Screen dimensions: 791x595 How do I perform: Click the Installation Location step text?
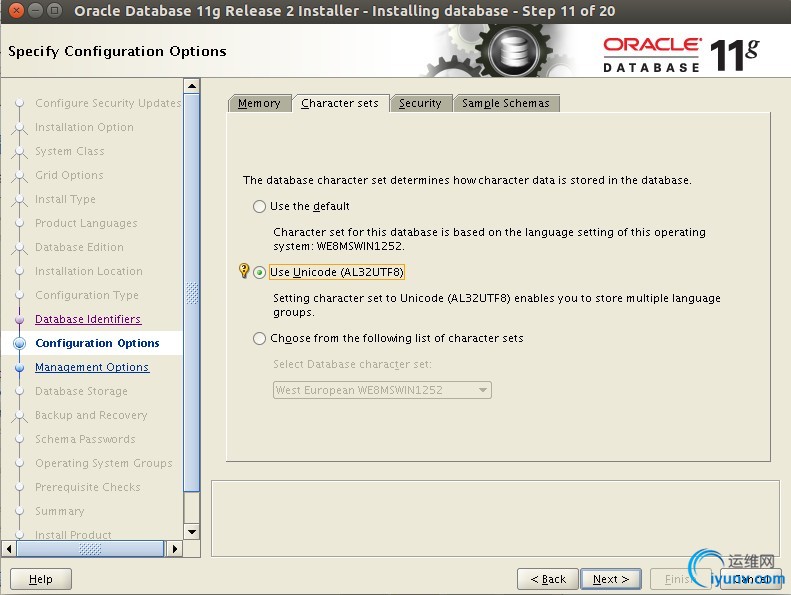(89, 271)
